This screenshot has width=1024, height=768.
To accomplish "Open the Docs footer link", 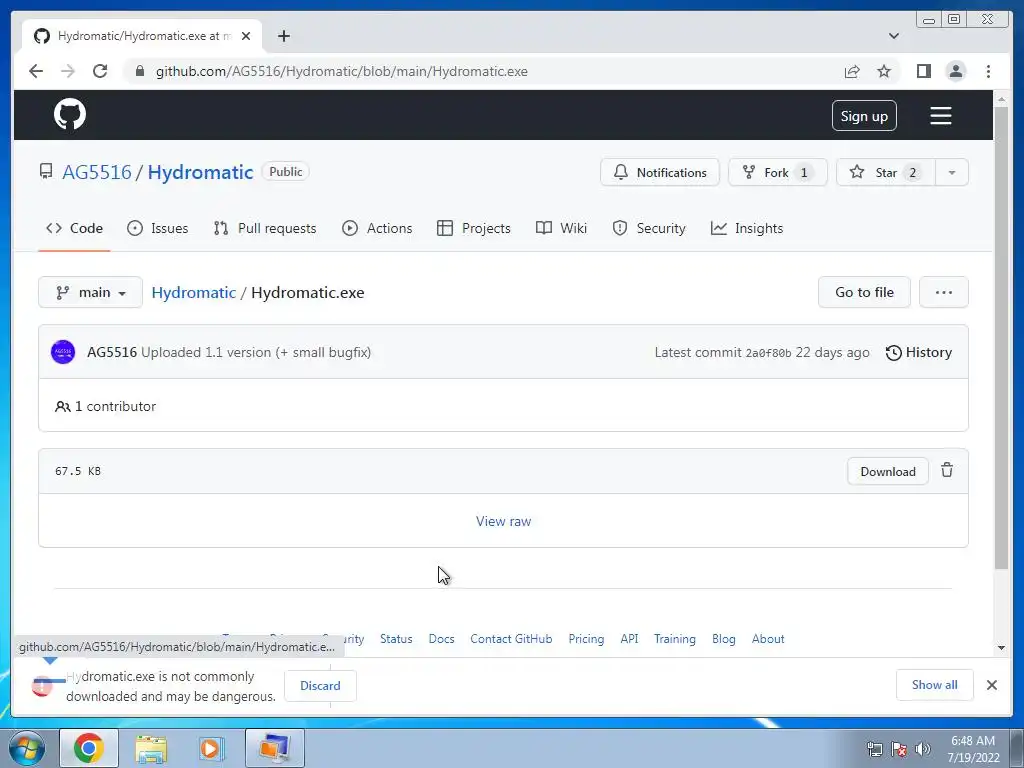I will click(x=441, y=639).
